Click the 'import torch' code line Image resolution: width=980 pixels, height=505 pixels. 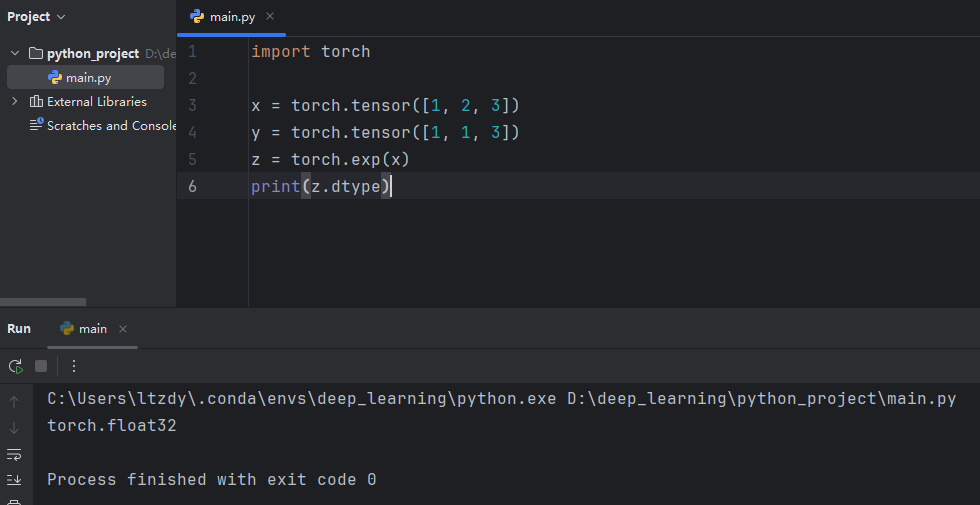point(311,52)
